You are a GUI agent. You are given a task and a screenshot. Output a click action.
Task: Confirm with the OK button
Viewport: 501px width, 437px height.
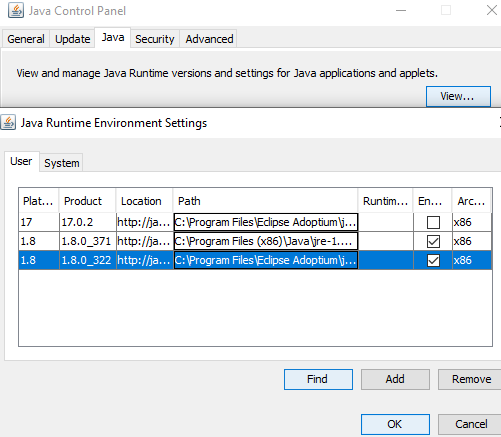[x=395, y=424]
